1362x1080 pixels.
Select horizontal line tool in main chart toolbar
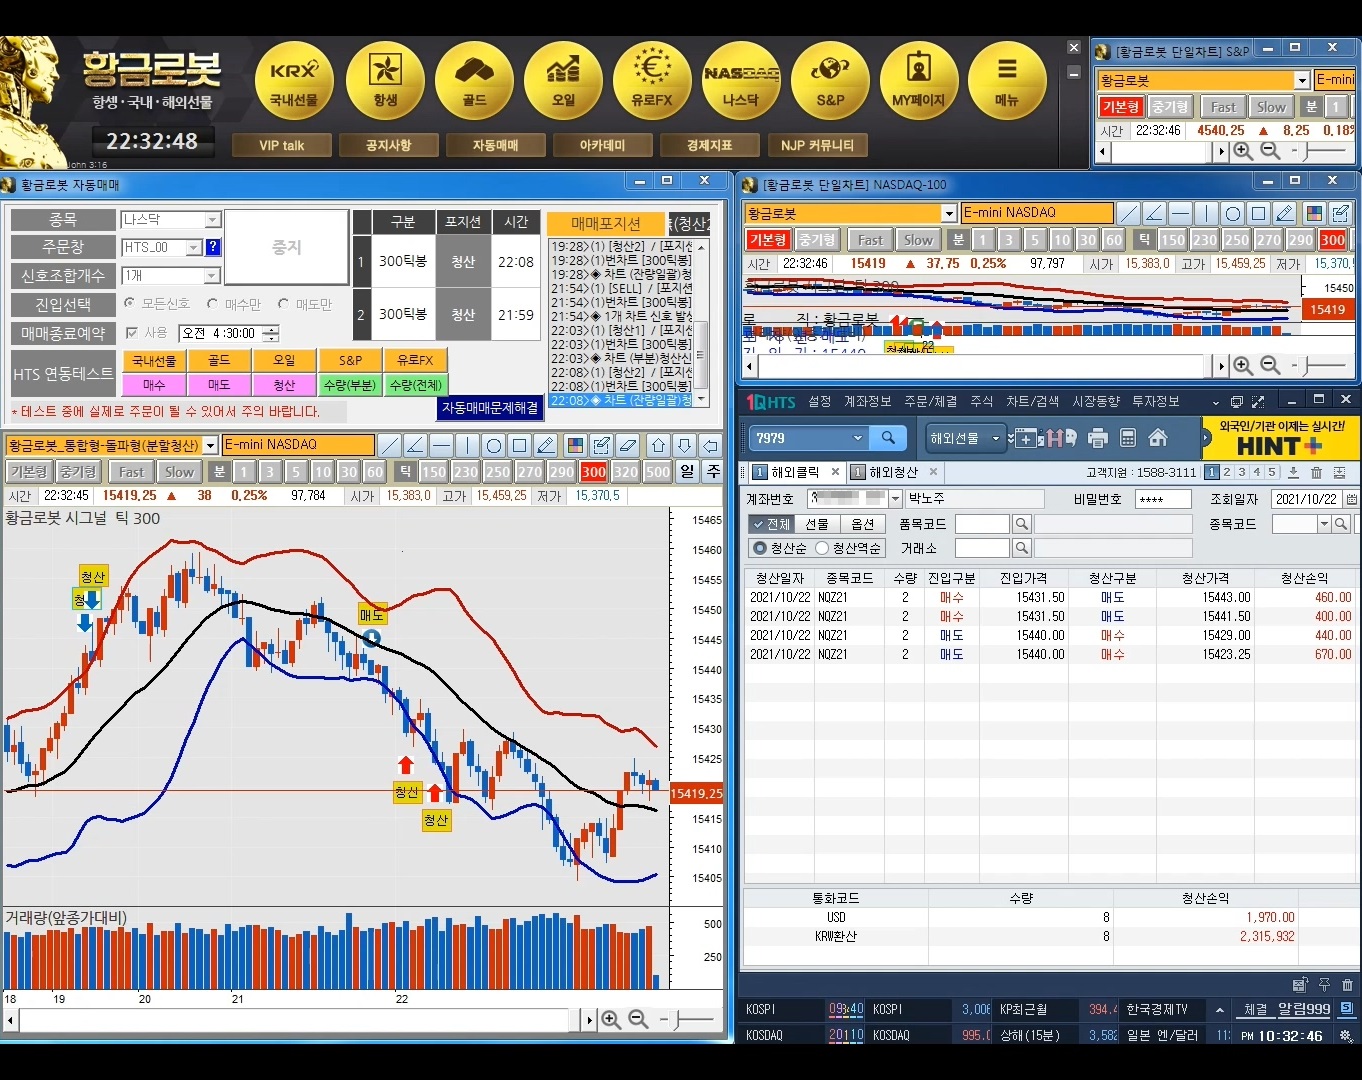coord(441,445)
